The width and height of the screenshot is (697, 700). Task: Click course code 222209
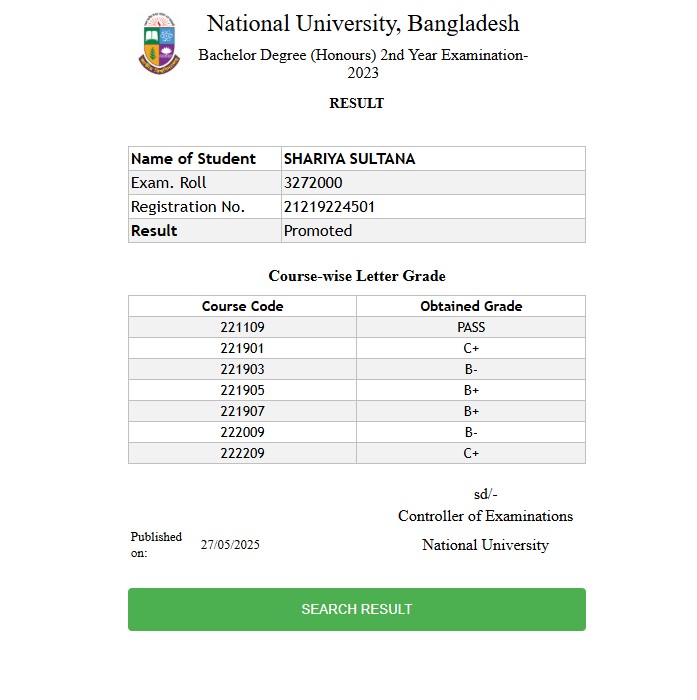[242, 453]
